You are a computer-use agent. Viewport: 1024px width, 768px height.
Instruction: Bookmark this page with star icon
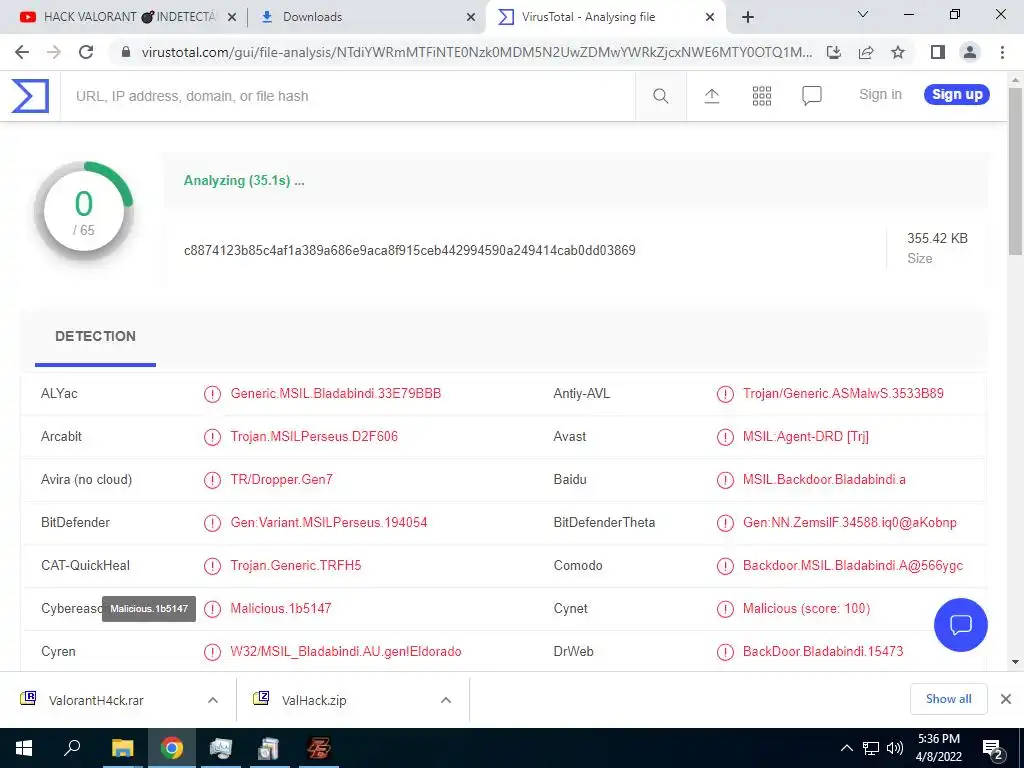tap(898, 52)
